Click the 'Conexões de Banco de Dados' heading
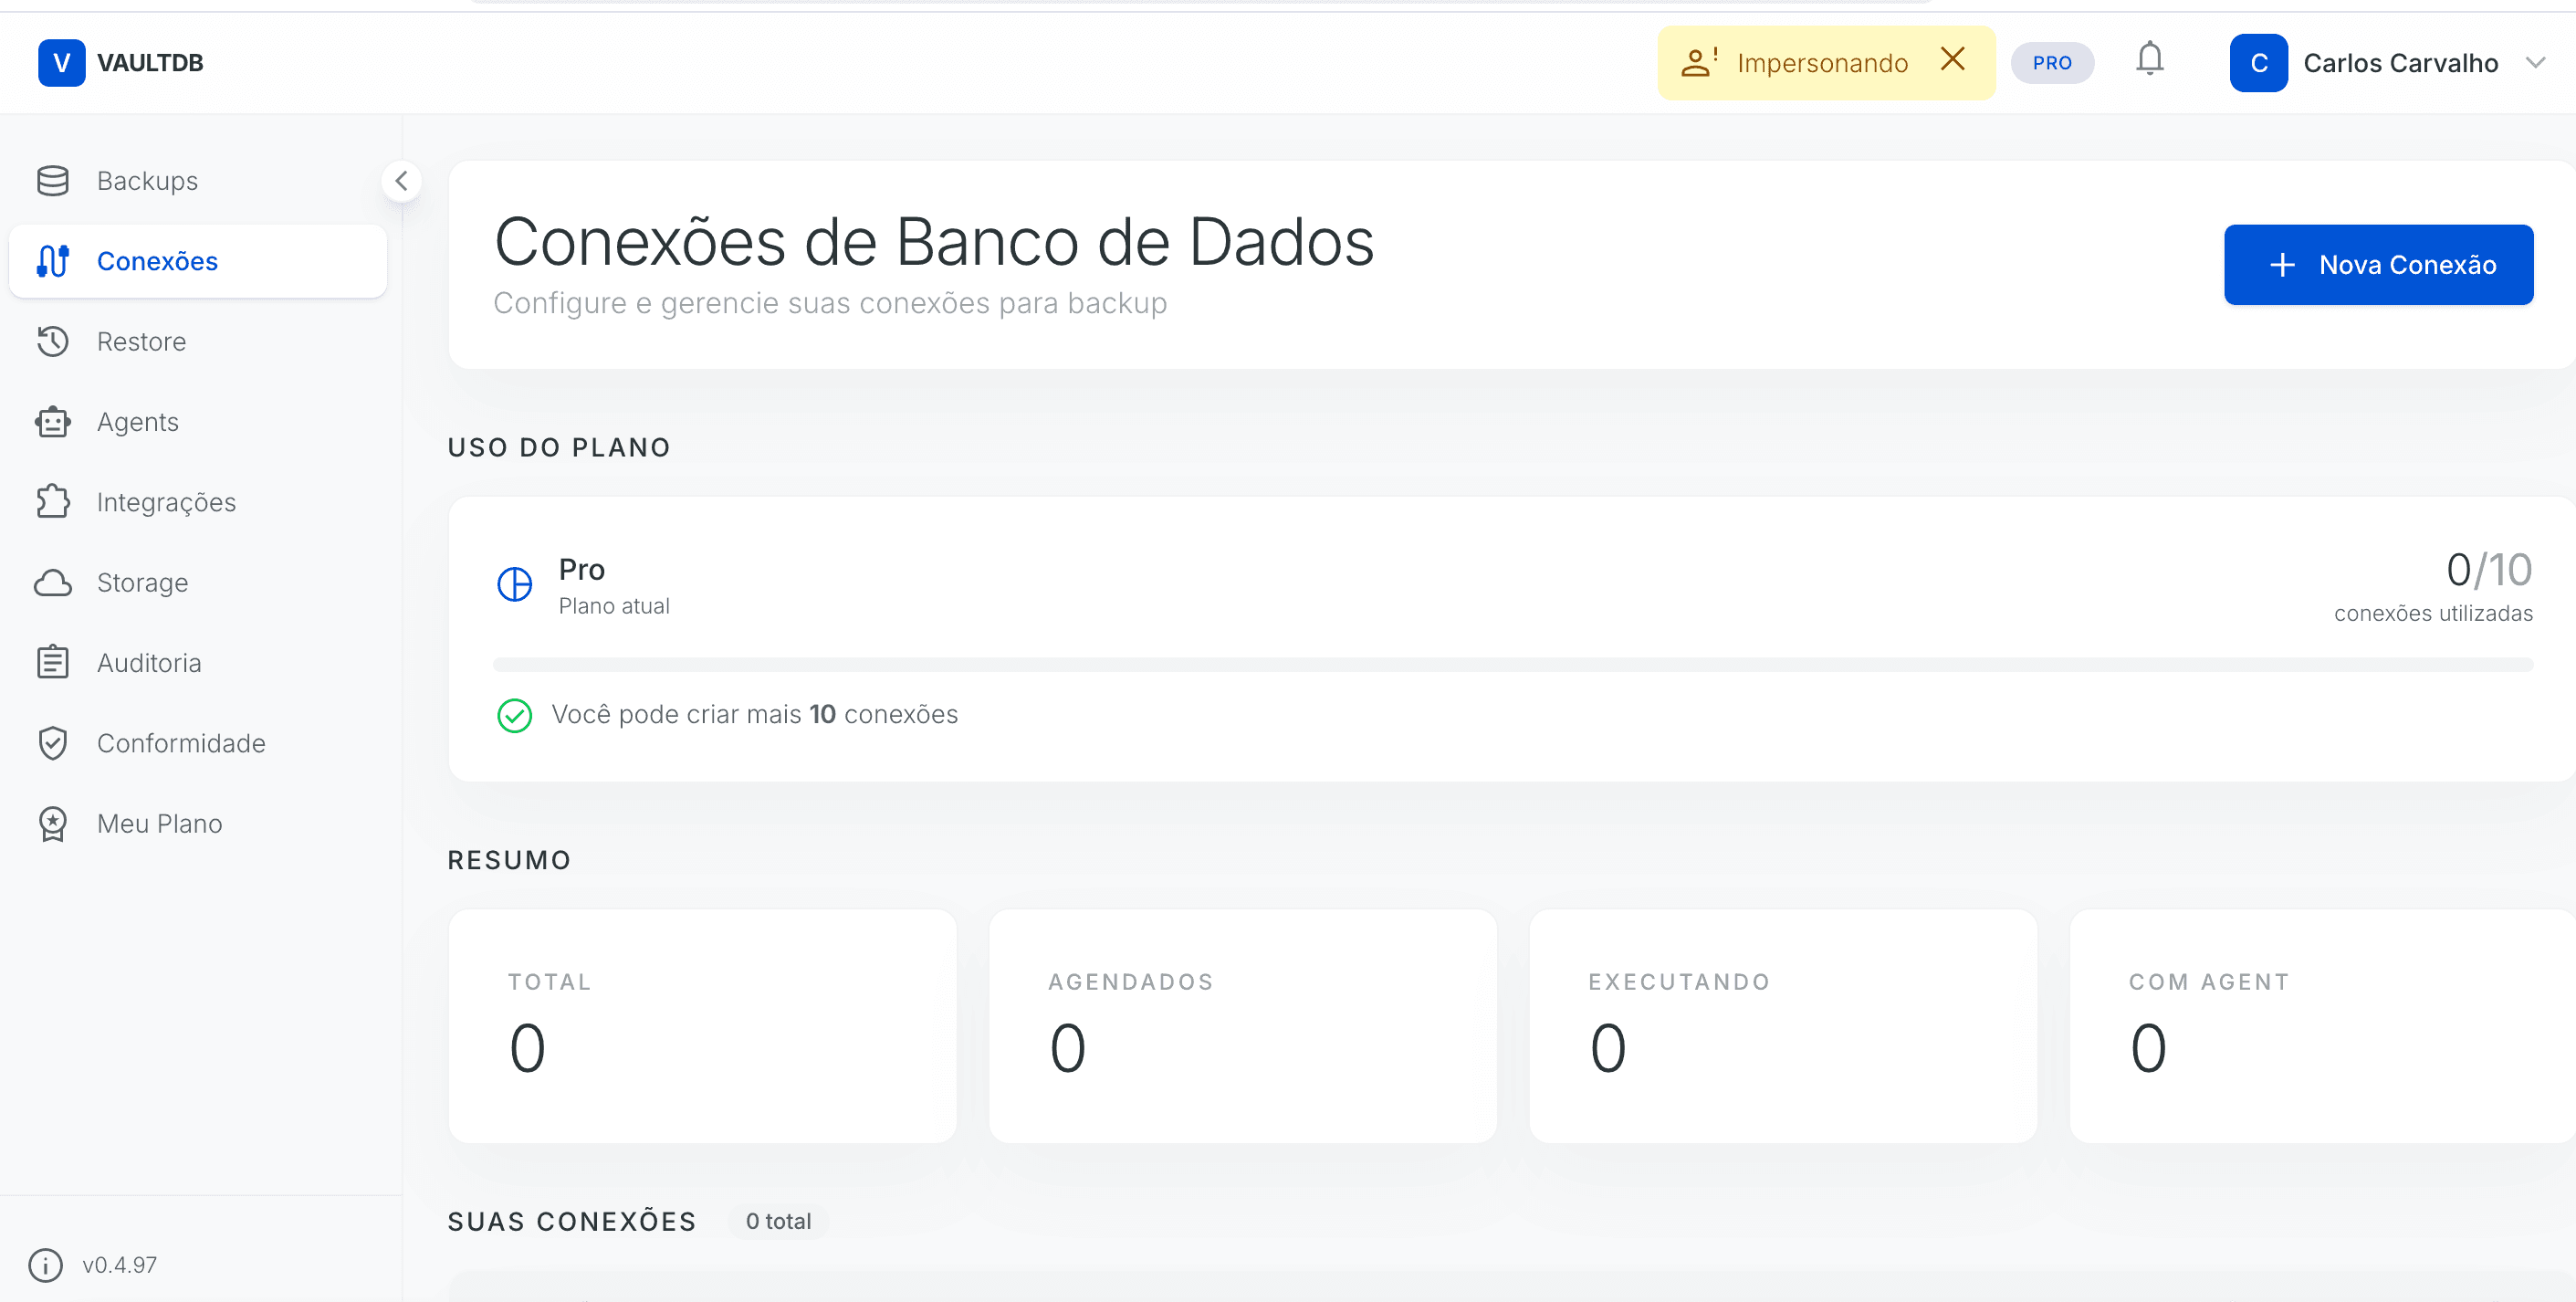Image resolution: width=2576 pixels, height=1302 pixels. click(934, 241)
